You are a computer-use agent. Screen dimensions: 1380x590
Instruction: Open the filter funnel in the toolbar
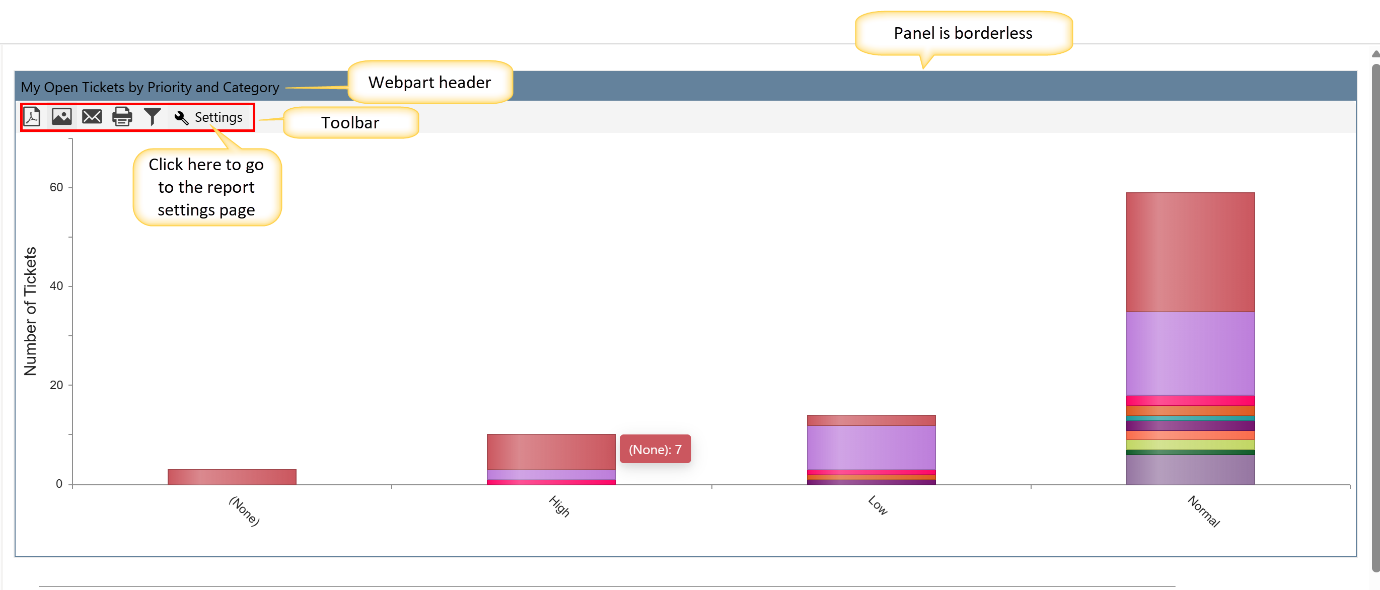(x=152, y=117)
